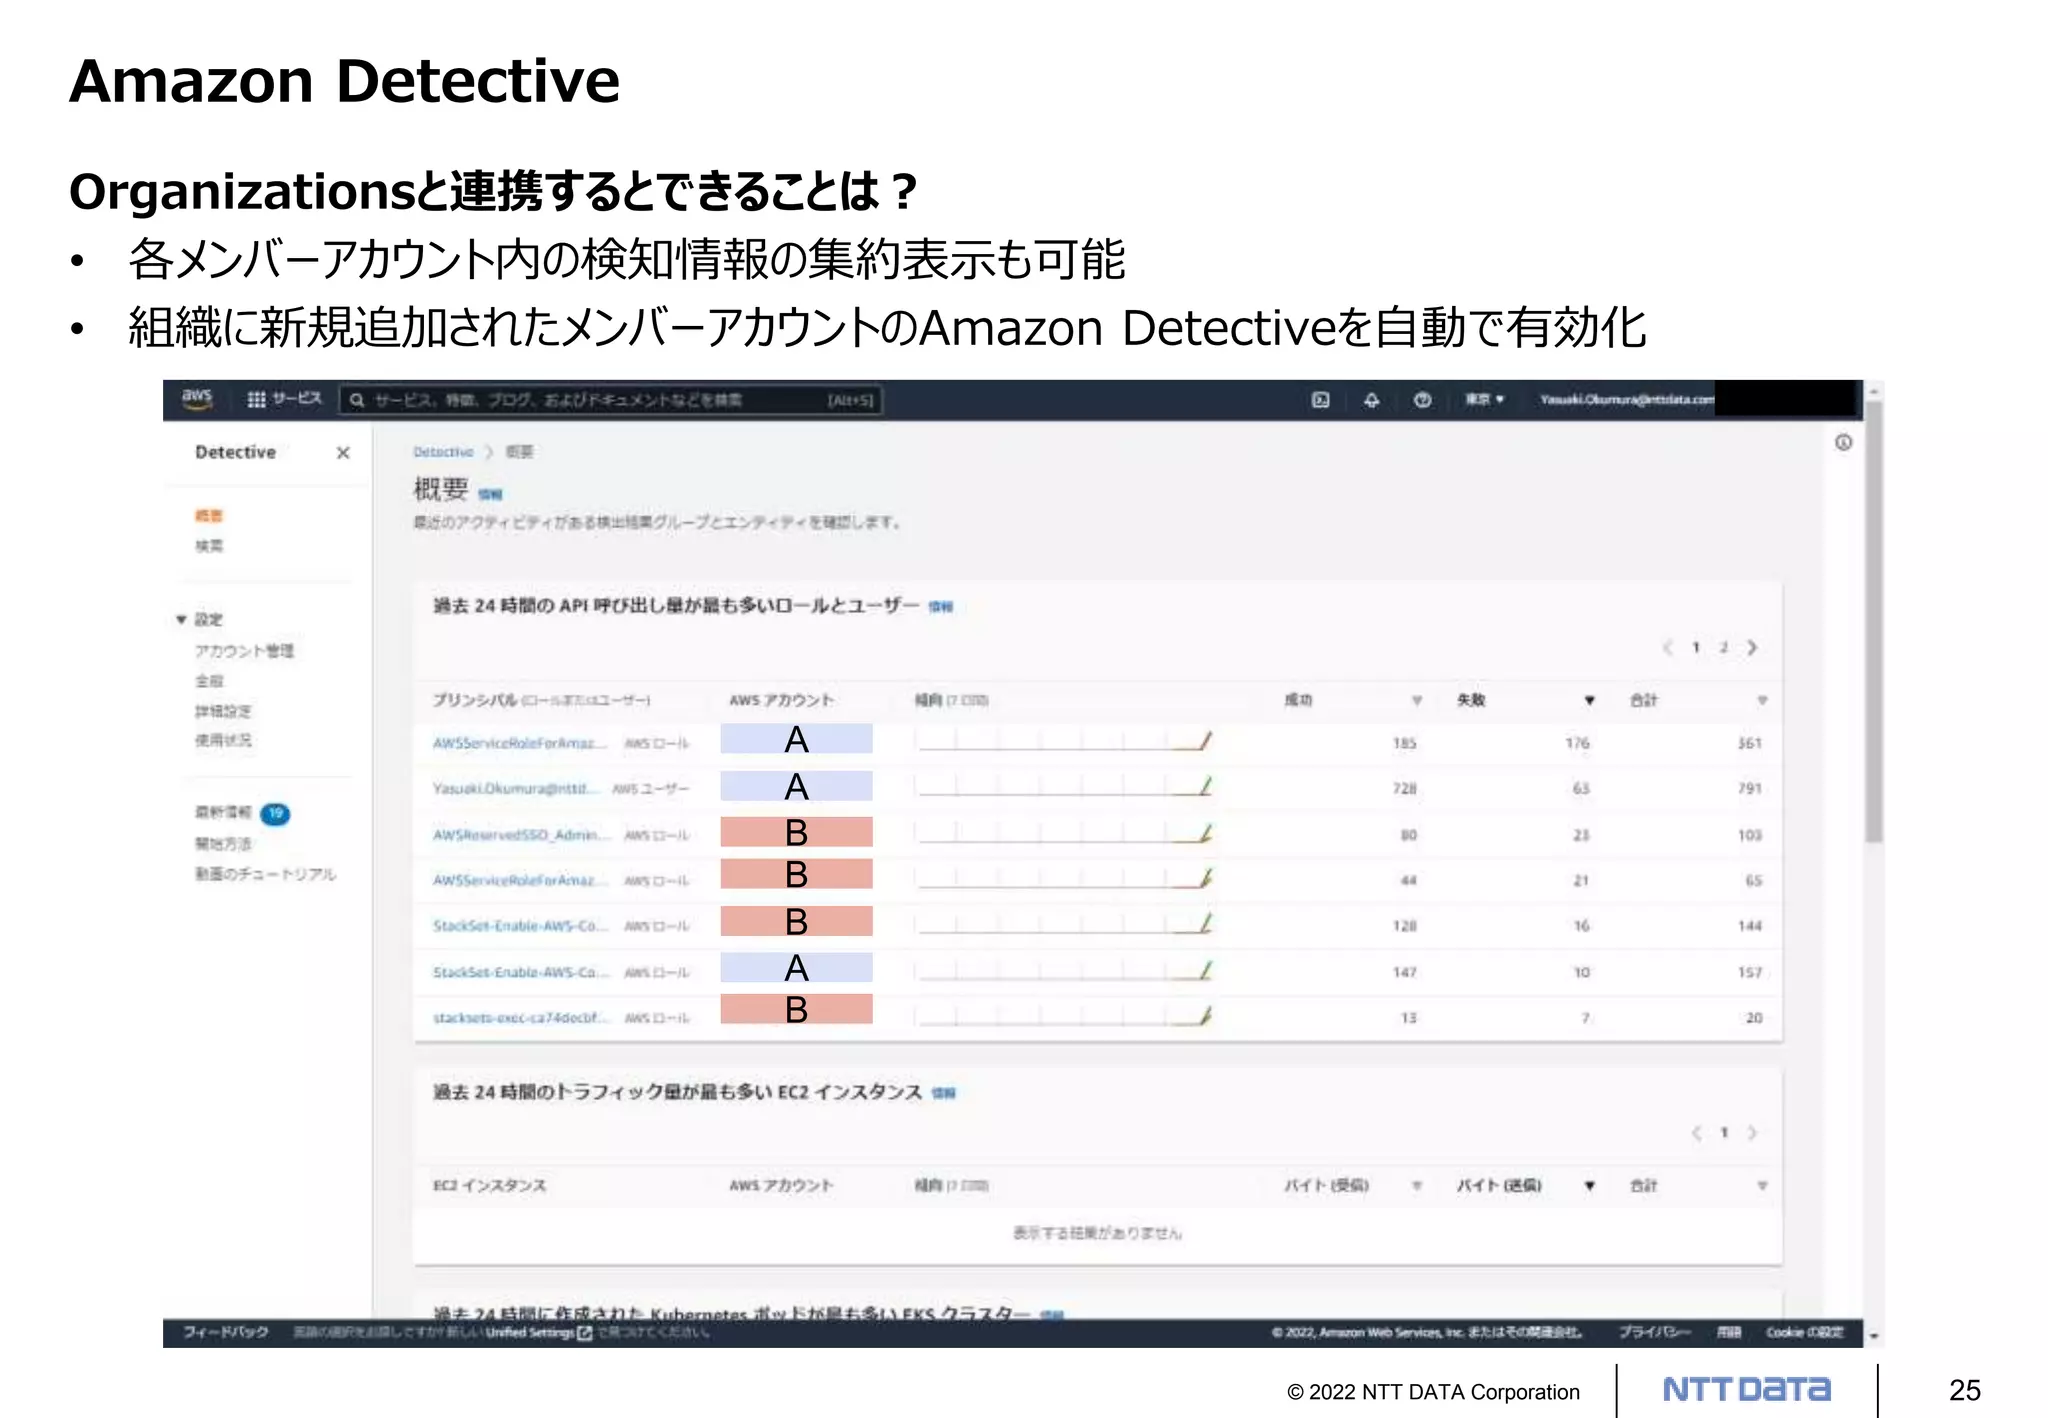Go to previous page in EC2 table

pyautogui.click(x=1696, y=1133)
